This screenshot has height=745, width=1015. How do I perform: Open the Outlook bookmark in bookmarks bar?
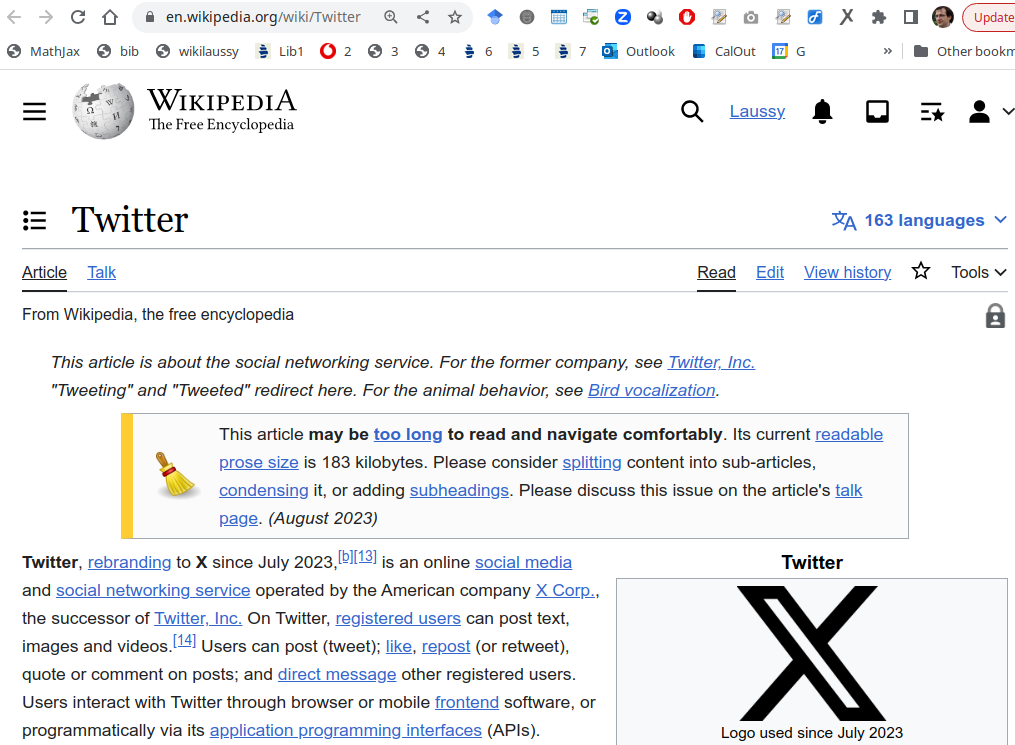(639, 51)
